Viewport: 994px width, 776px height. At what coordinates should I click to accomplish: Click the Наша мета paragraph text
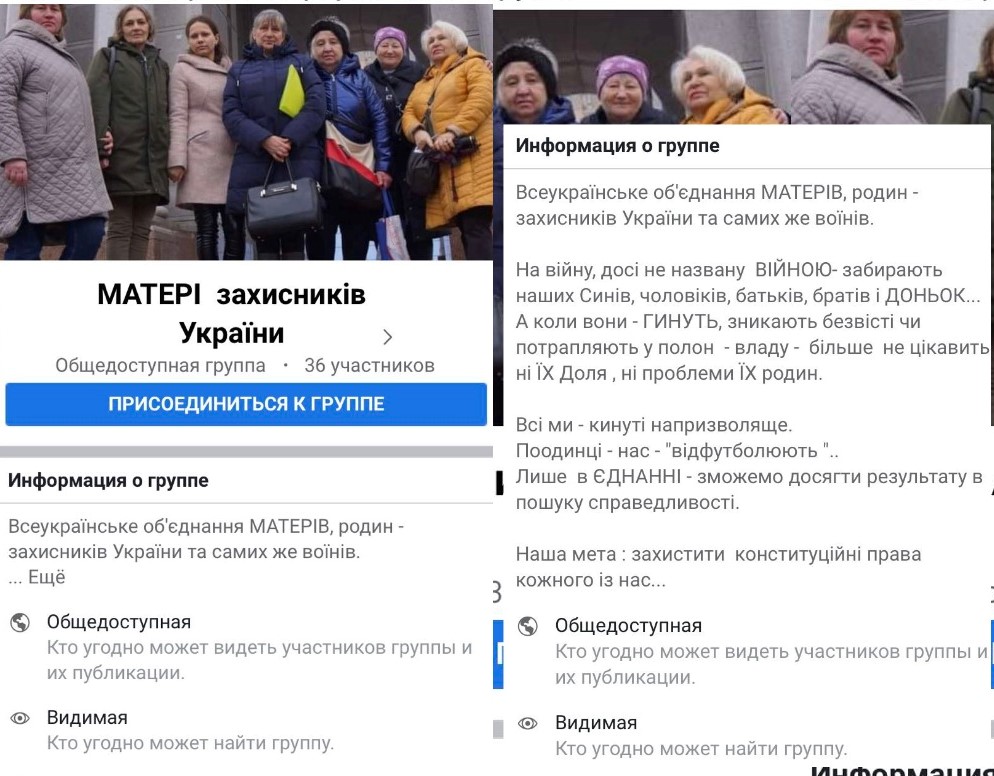tap(718, 567)
